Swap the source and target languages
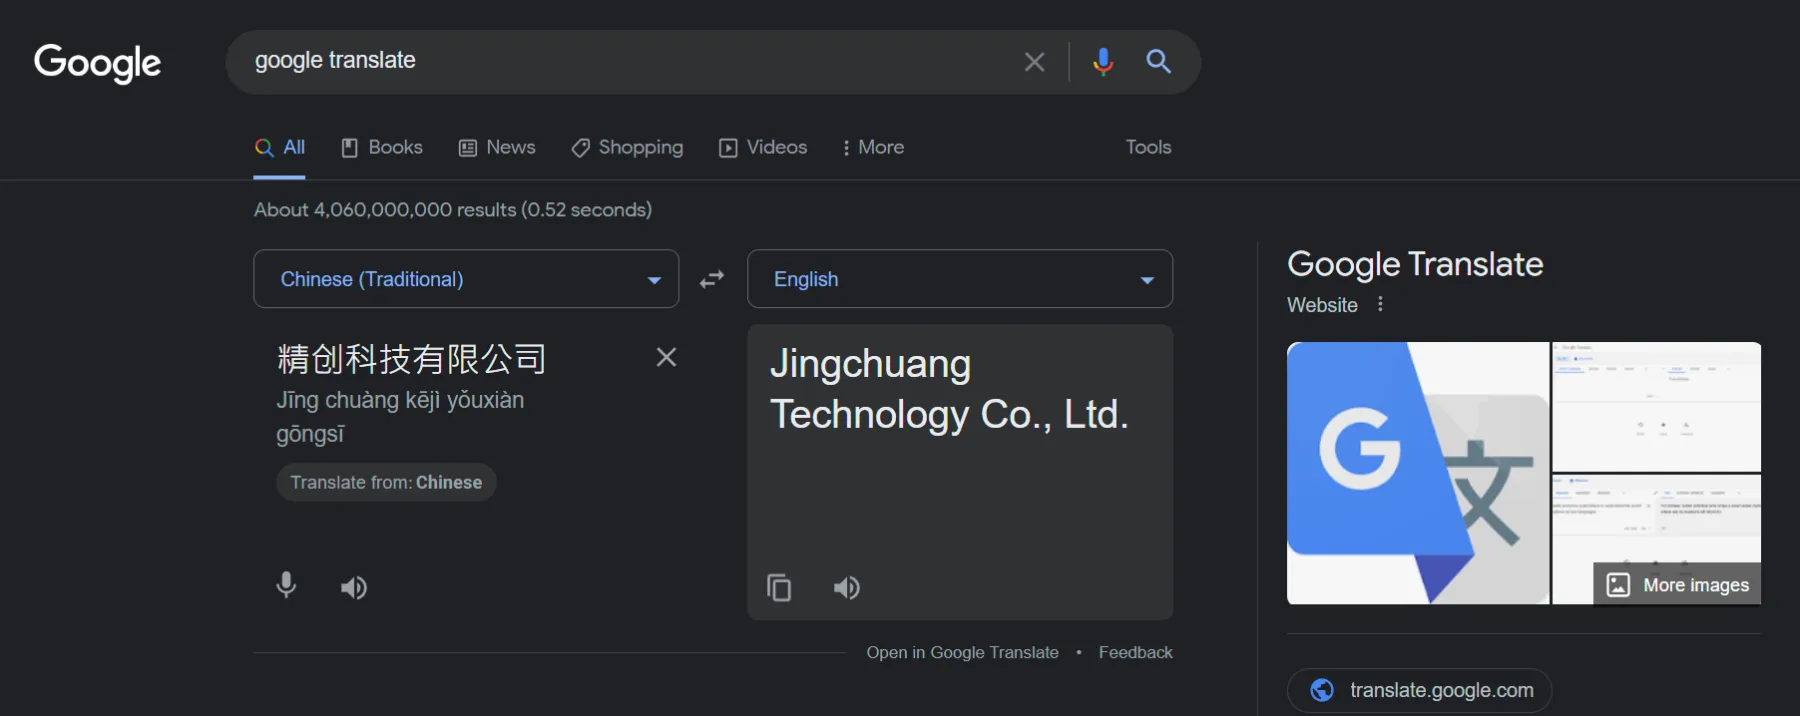1800x716 pixels. [712, 279]
